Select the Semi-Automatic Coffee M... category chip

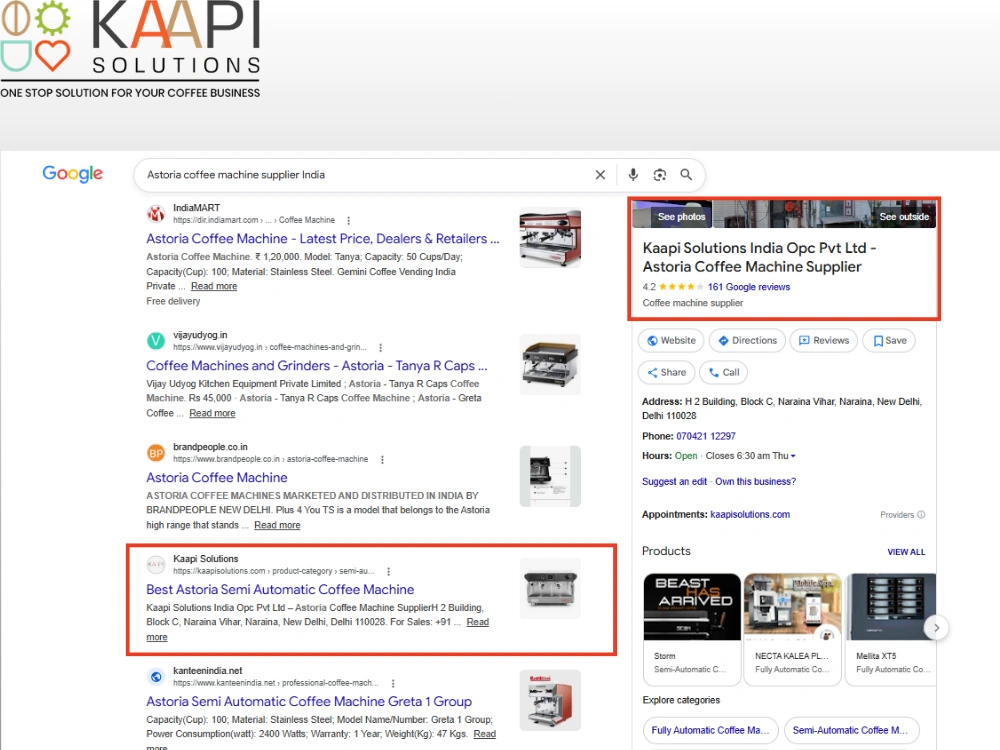tap(851, 730)
